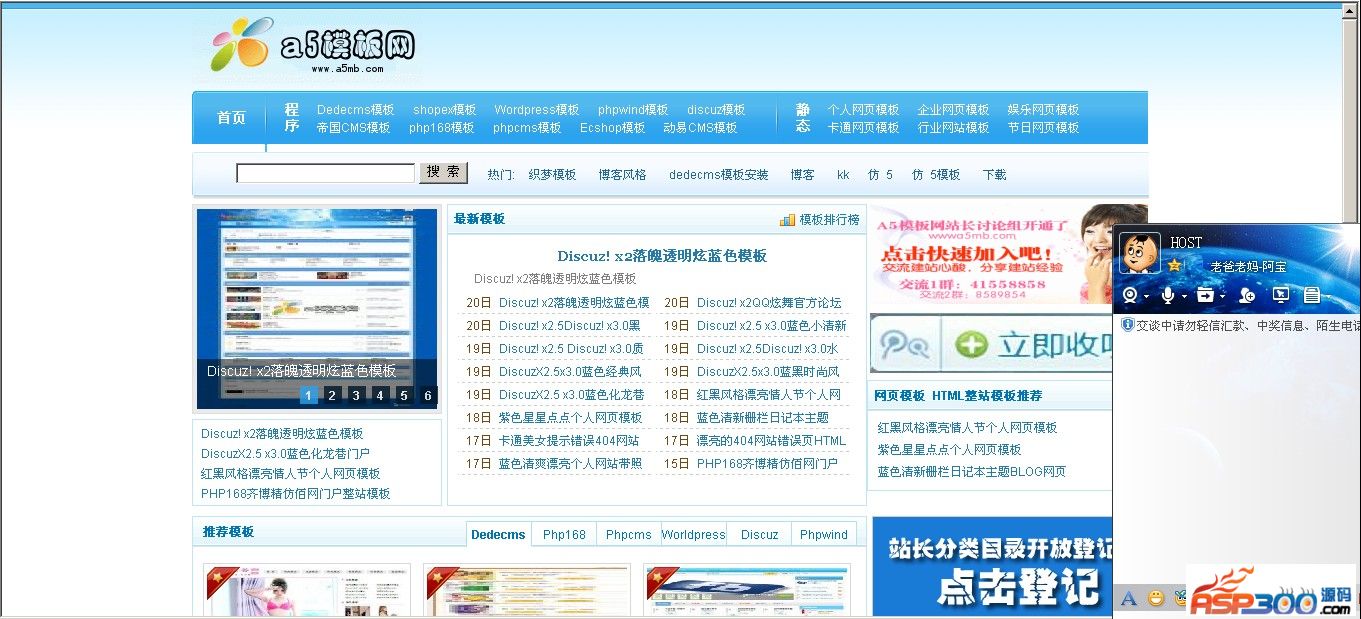This screenshot has height=619, width=1361.
Task: Switch to the Phpwind tab
Action: tap(824, 535)
